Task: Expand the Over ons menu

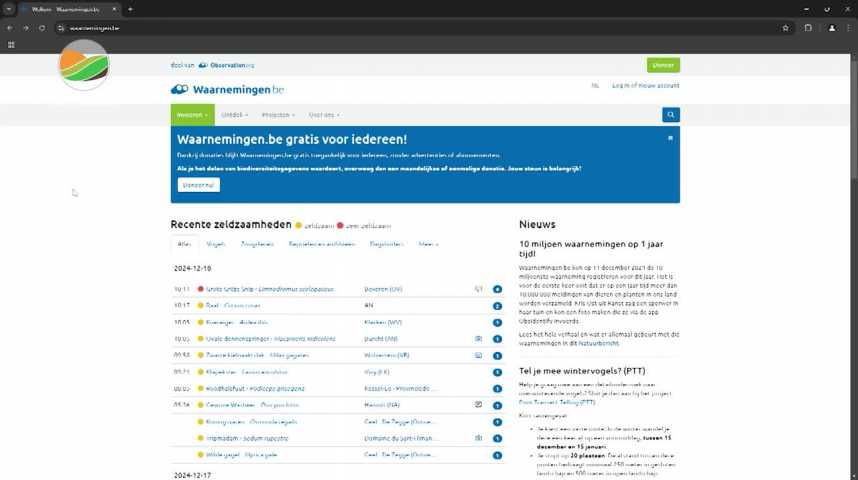Action: click(324, 115)
